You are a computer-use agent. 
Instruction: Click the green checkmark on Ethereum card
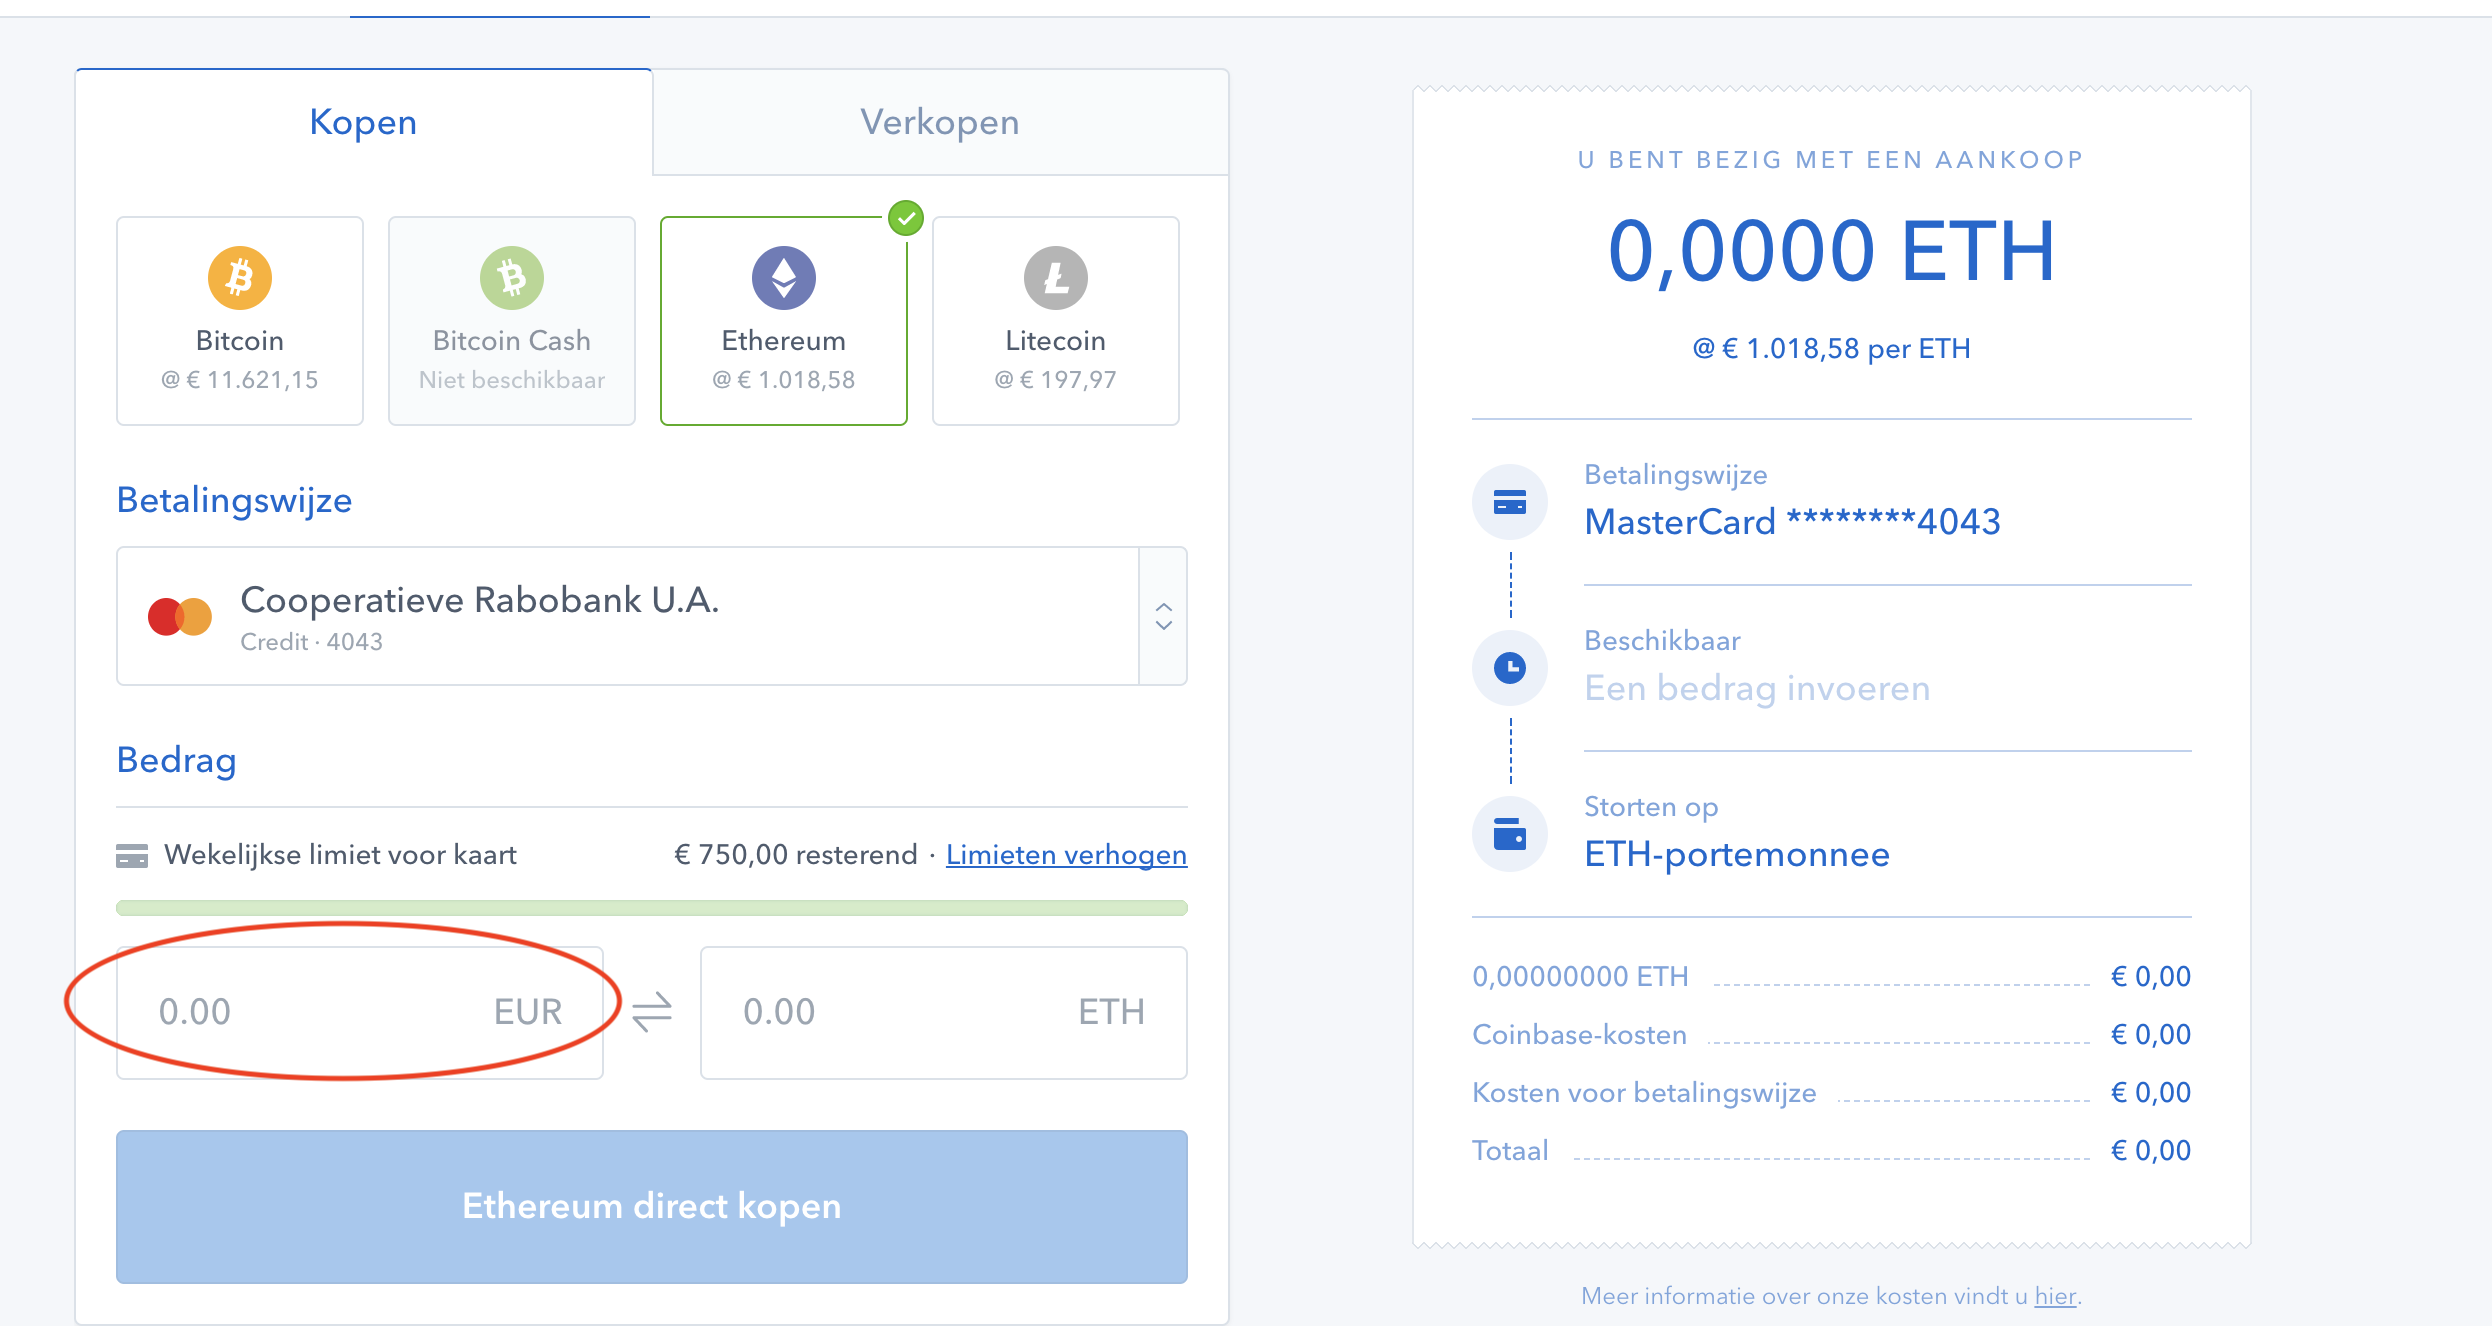point(906,218)
